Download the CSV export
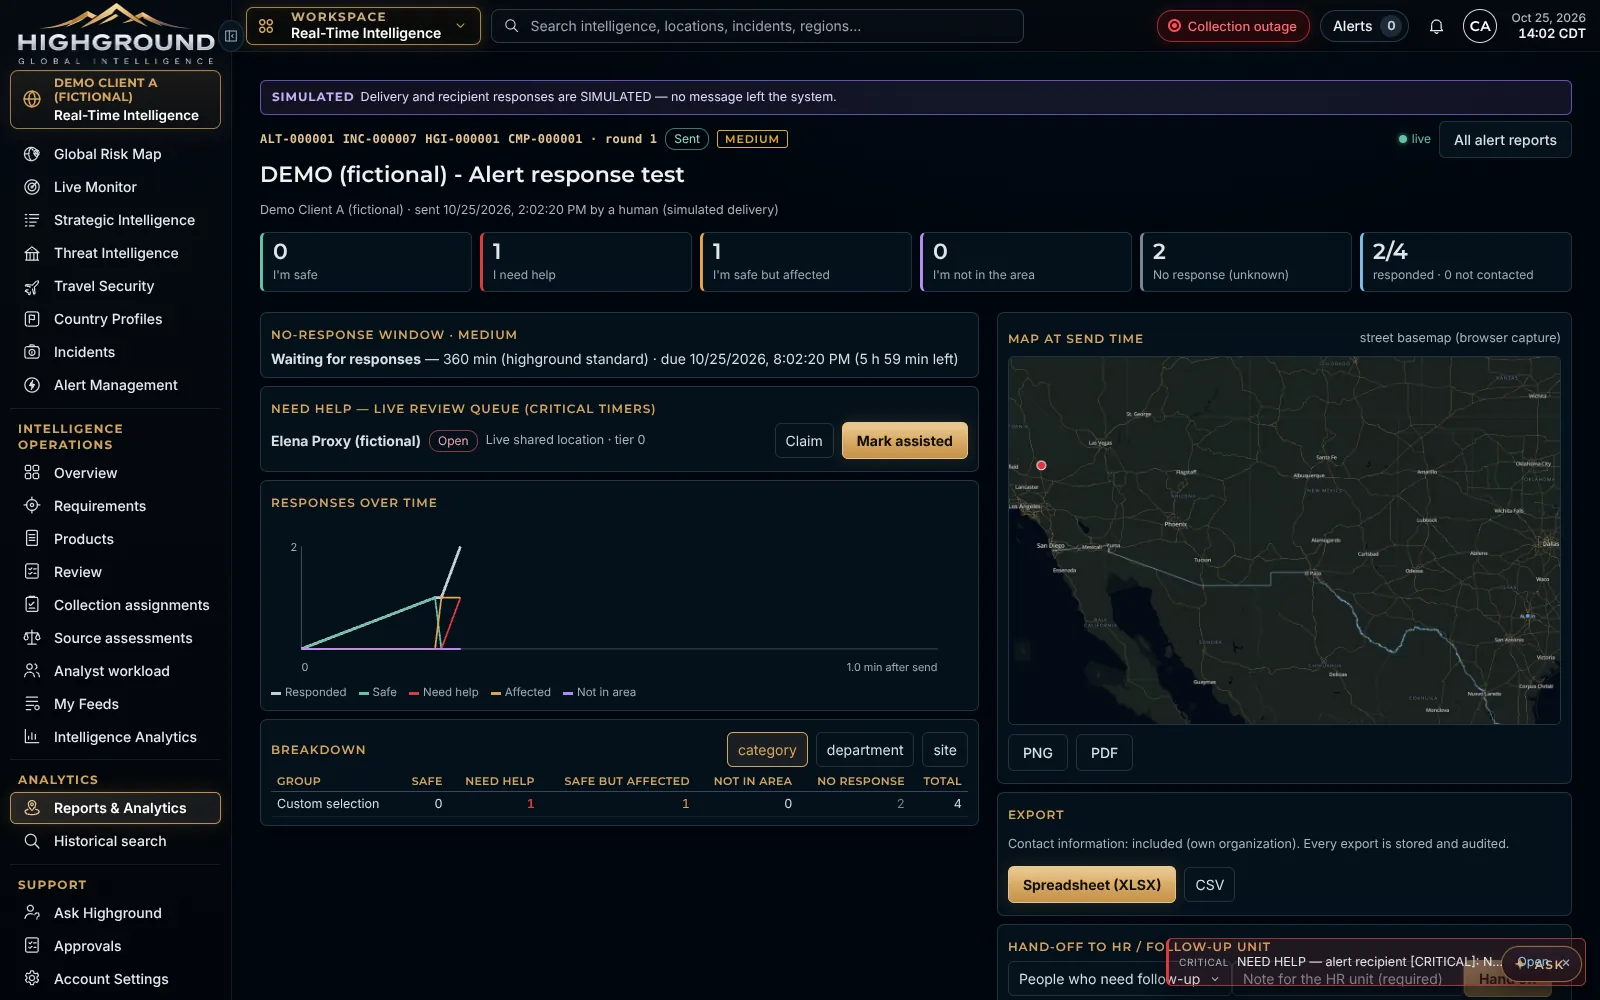 point(1210,885)
